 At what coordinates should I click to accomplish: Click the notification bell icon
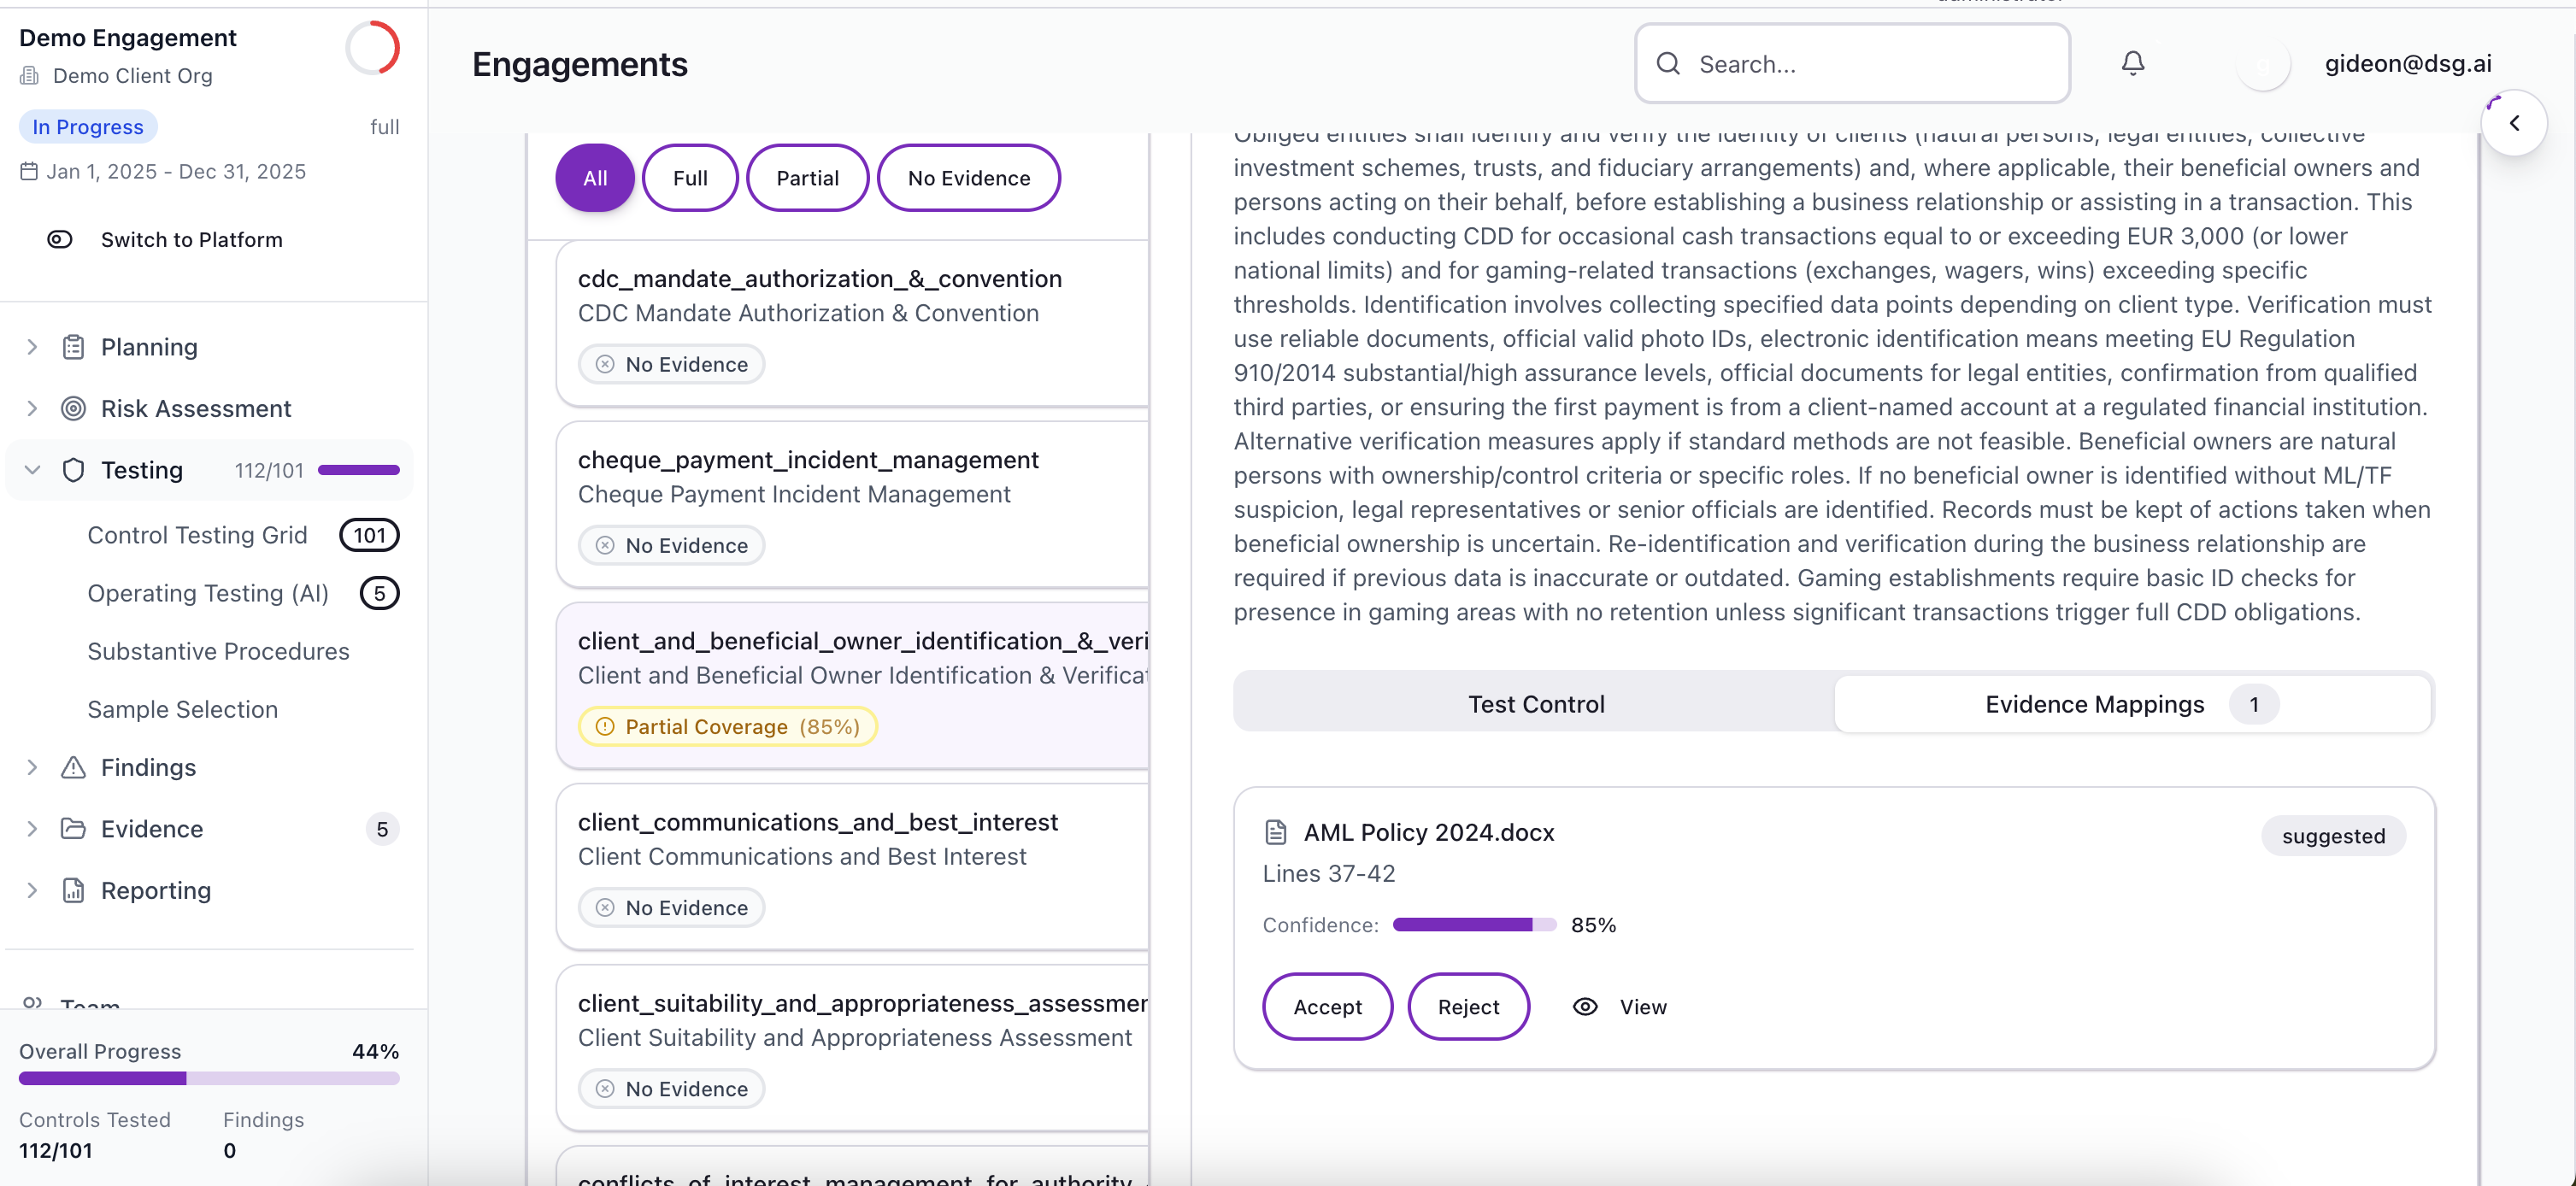click(x=2133, y=63)
